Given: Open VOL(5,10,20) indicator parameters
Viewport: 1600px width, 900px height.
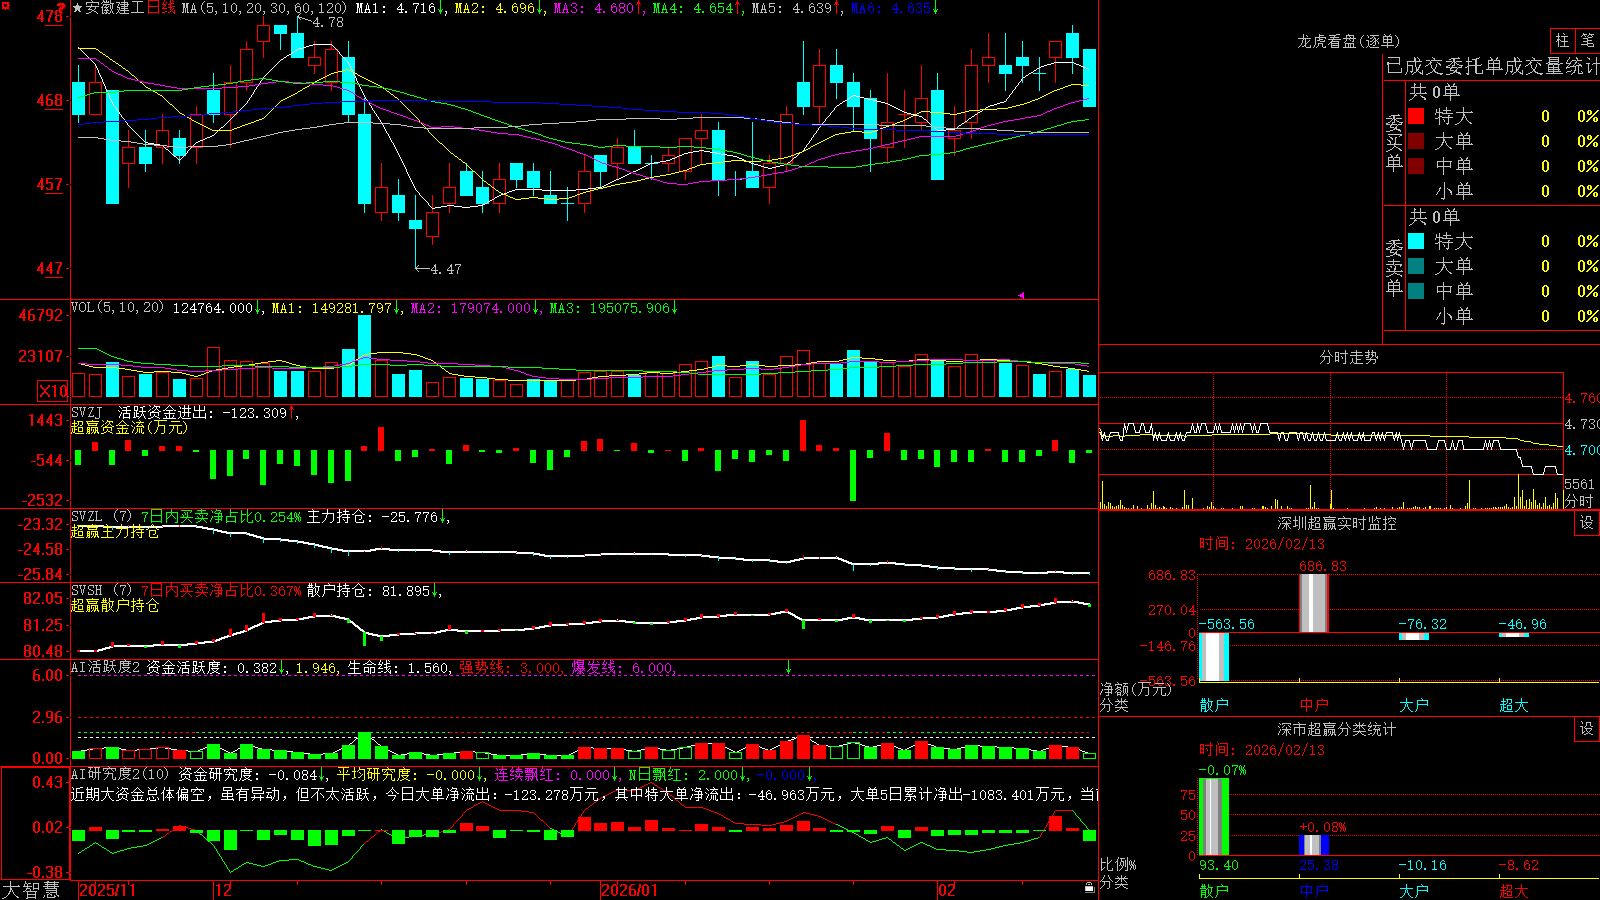Looking at the screenshot, I should point(117,308).
